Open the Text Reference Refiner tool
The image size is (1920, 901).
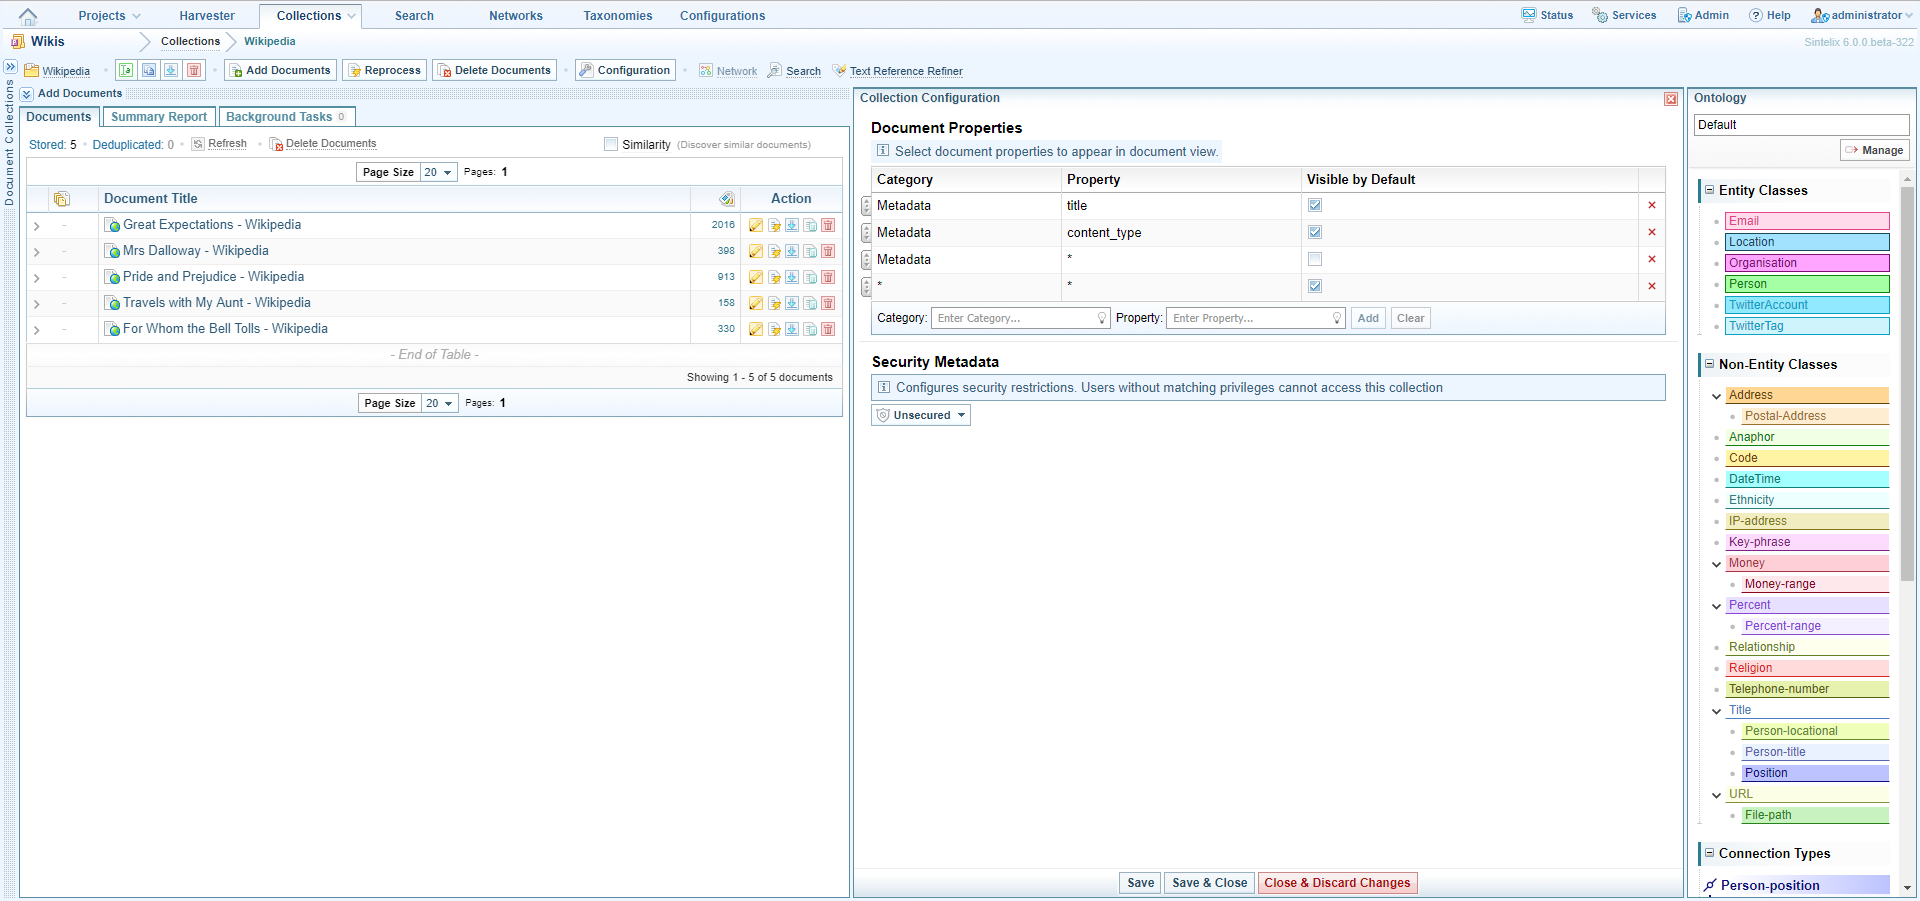click(905, 71)
